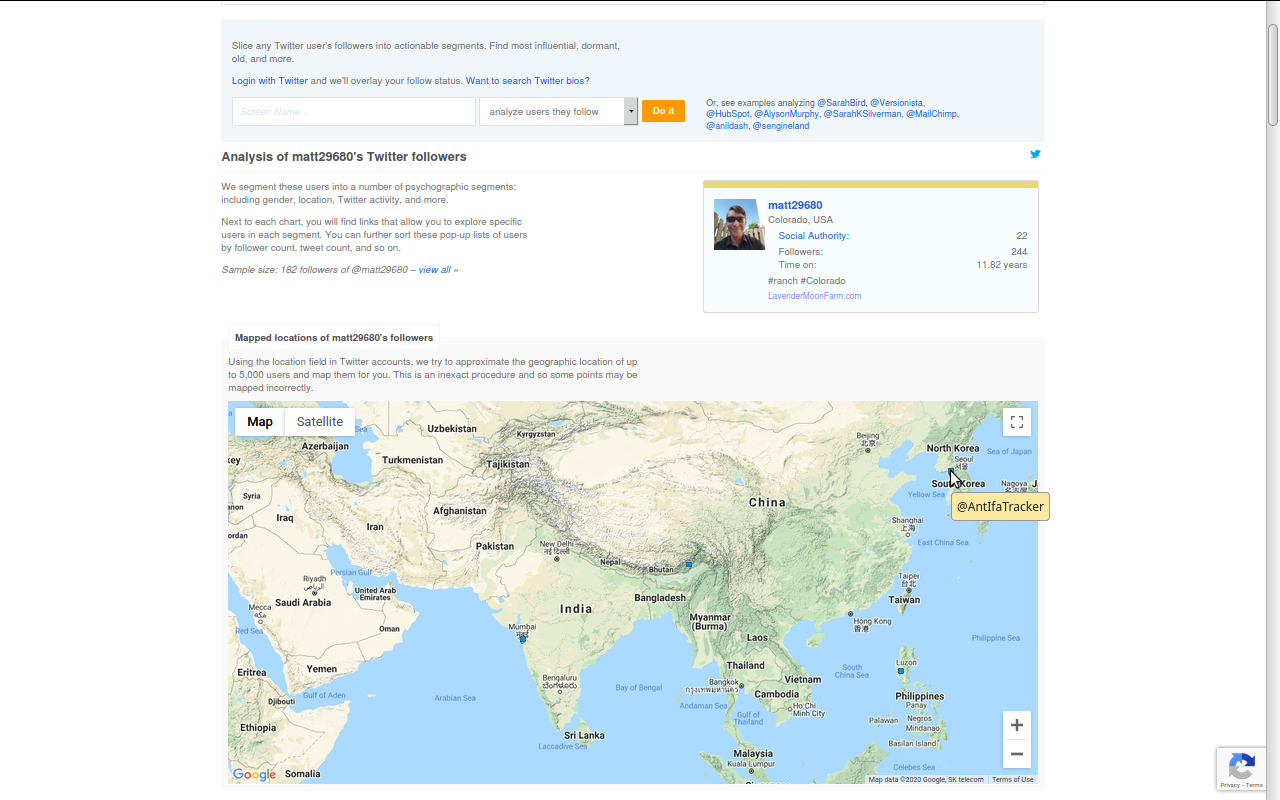Switch map to Map view

tap(260, 422)
